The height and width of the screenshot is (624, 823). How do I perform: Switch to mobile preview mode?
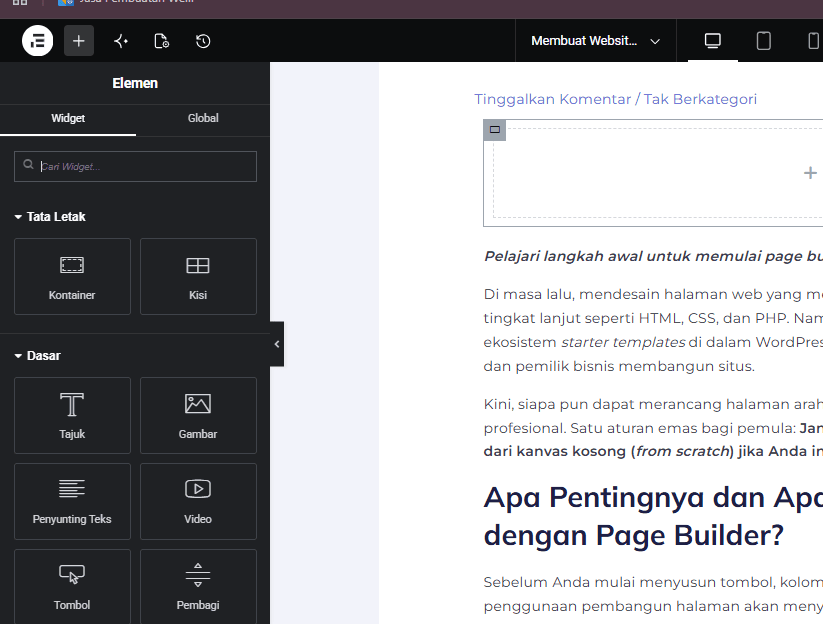tap(813, 40)
